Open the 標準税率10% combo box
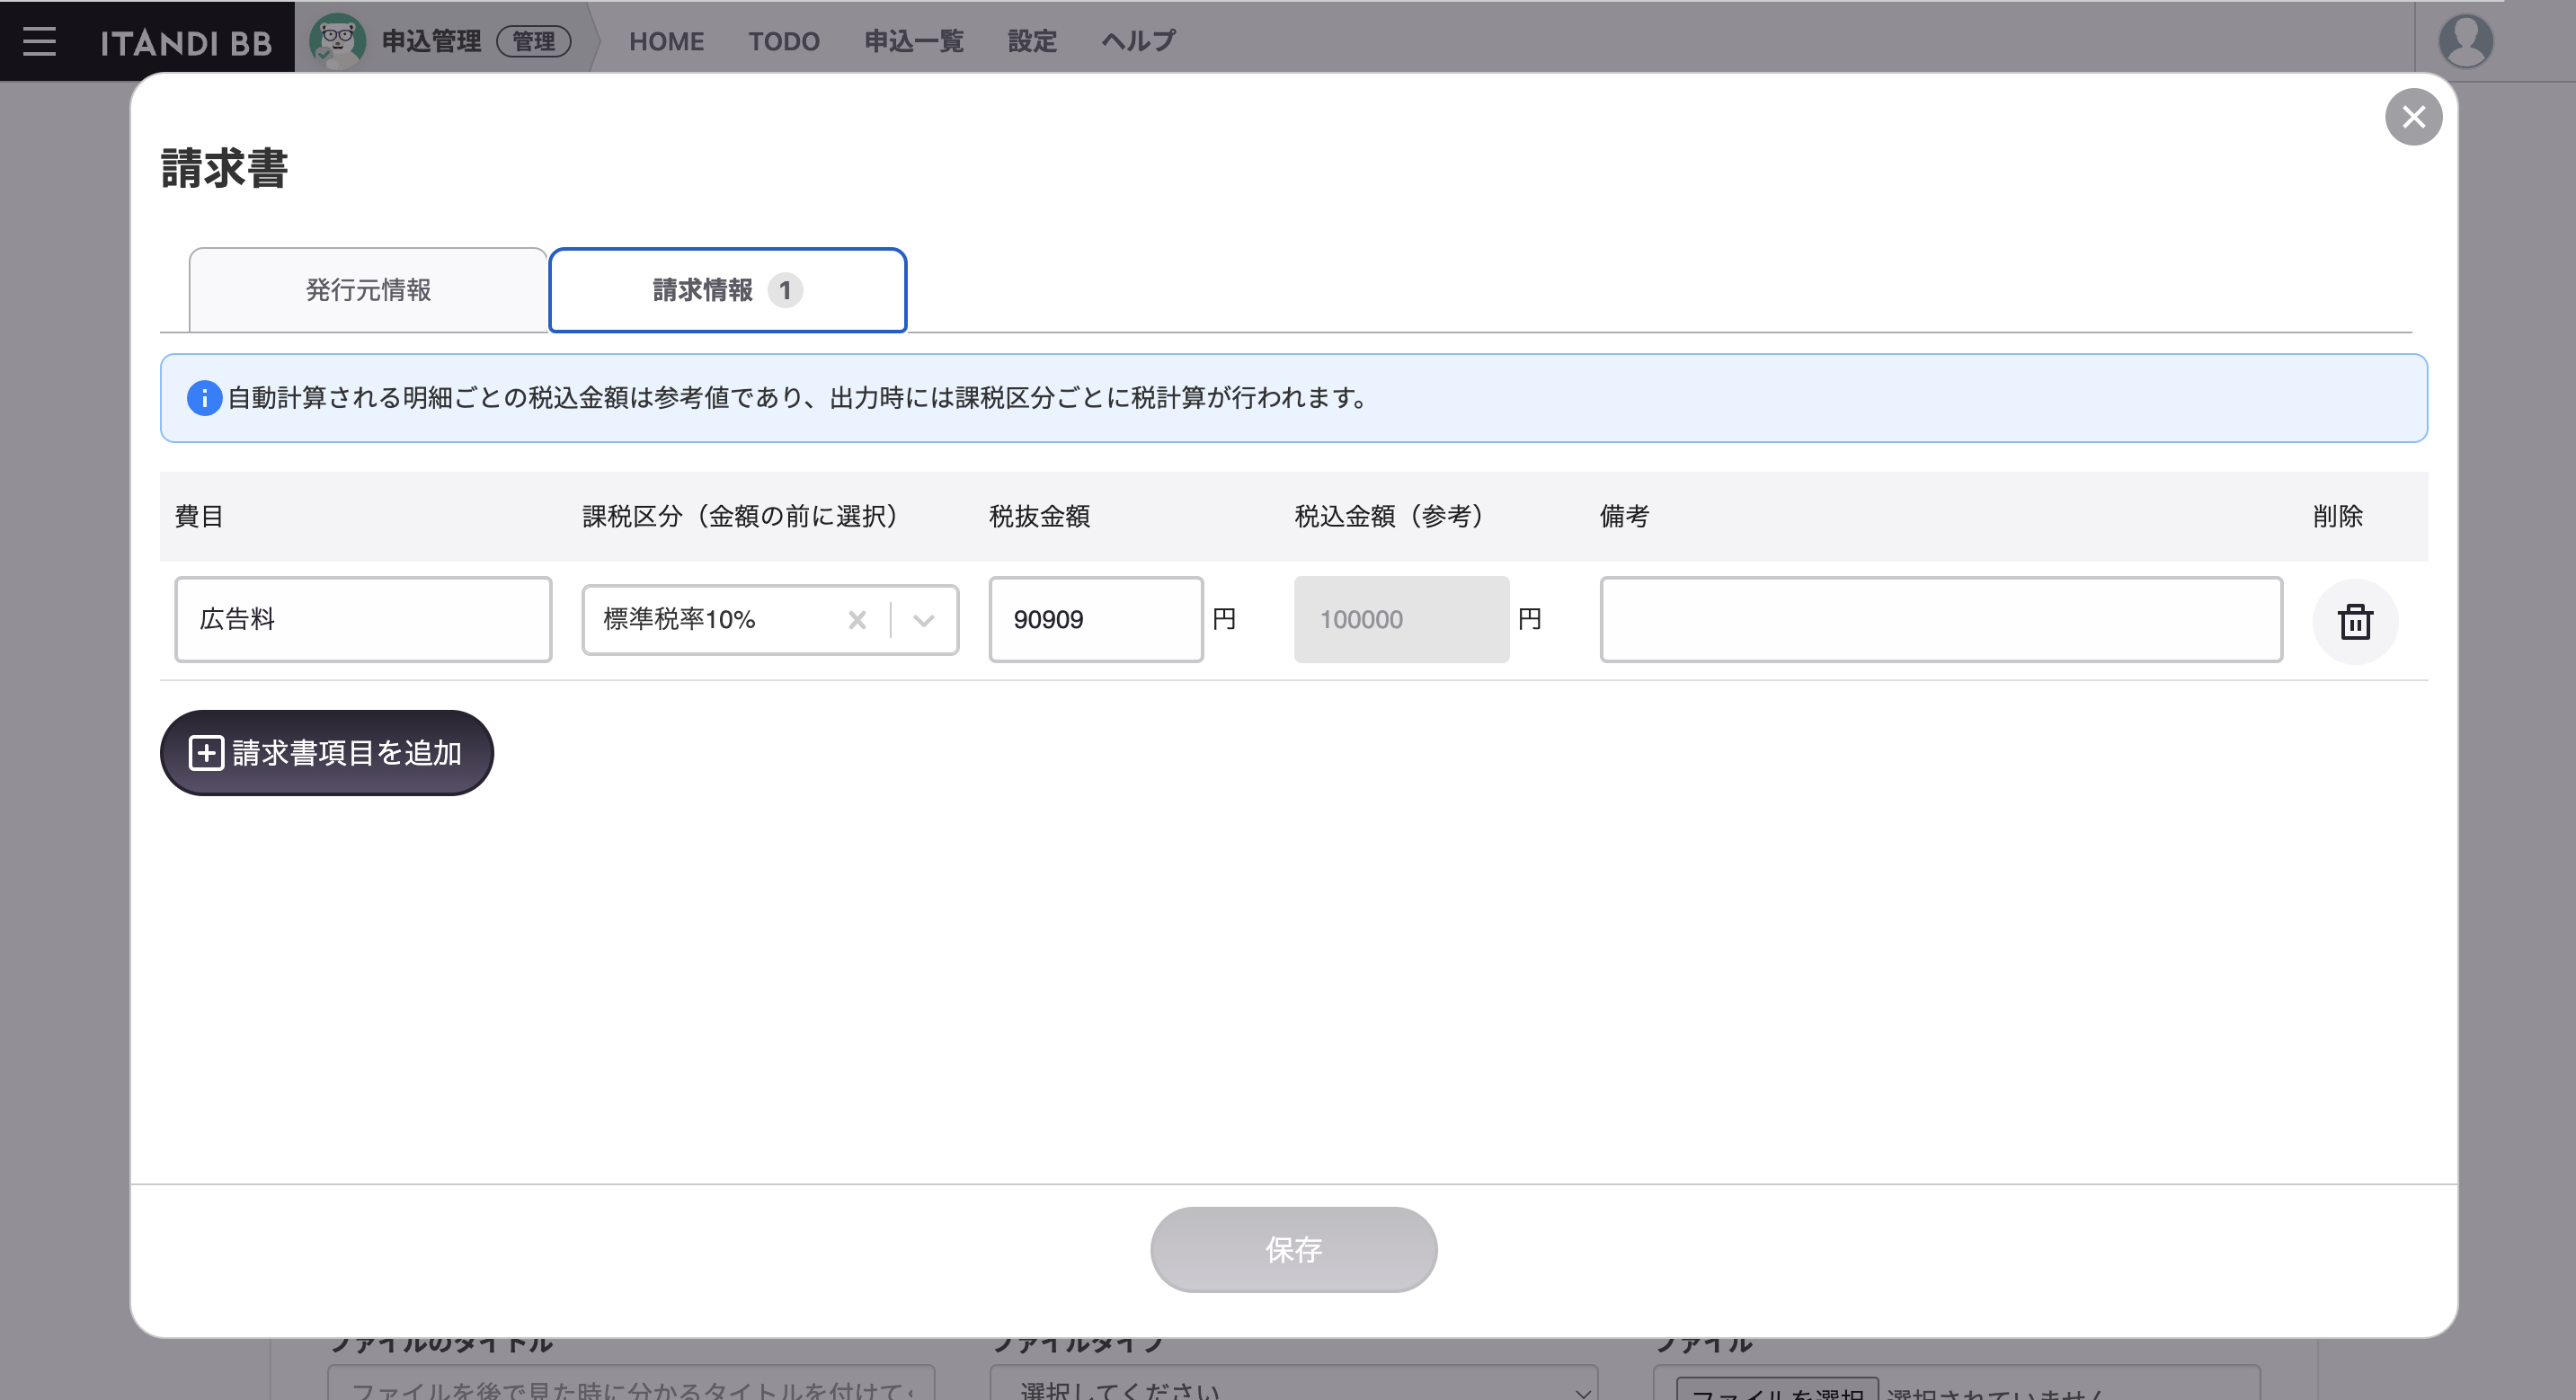Screen dimensions: 2576x1400 tap(770, 620)
